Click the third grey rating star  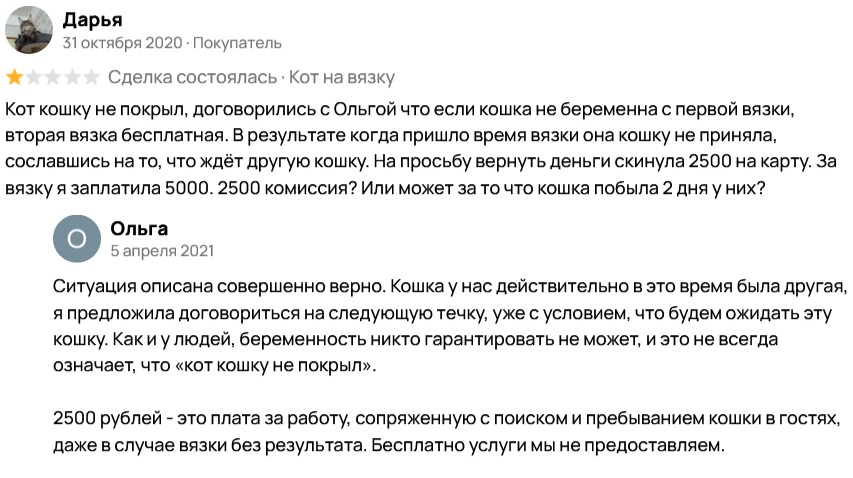coord(53,77)
